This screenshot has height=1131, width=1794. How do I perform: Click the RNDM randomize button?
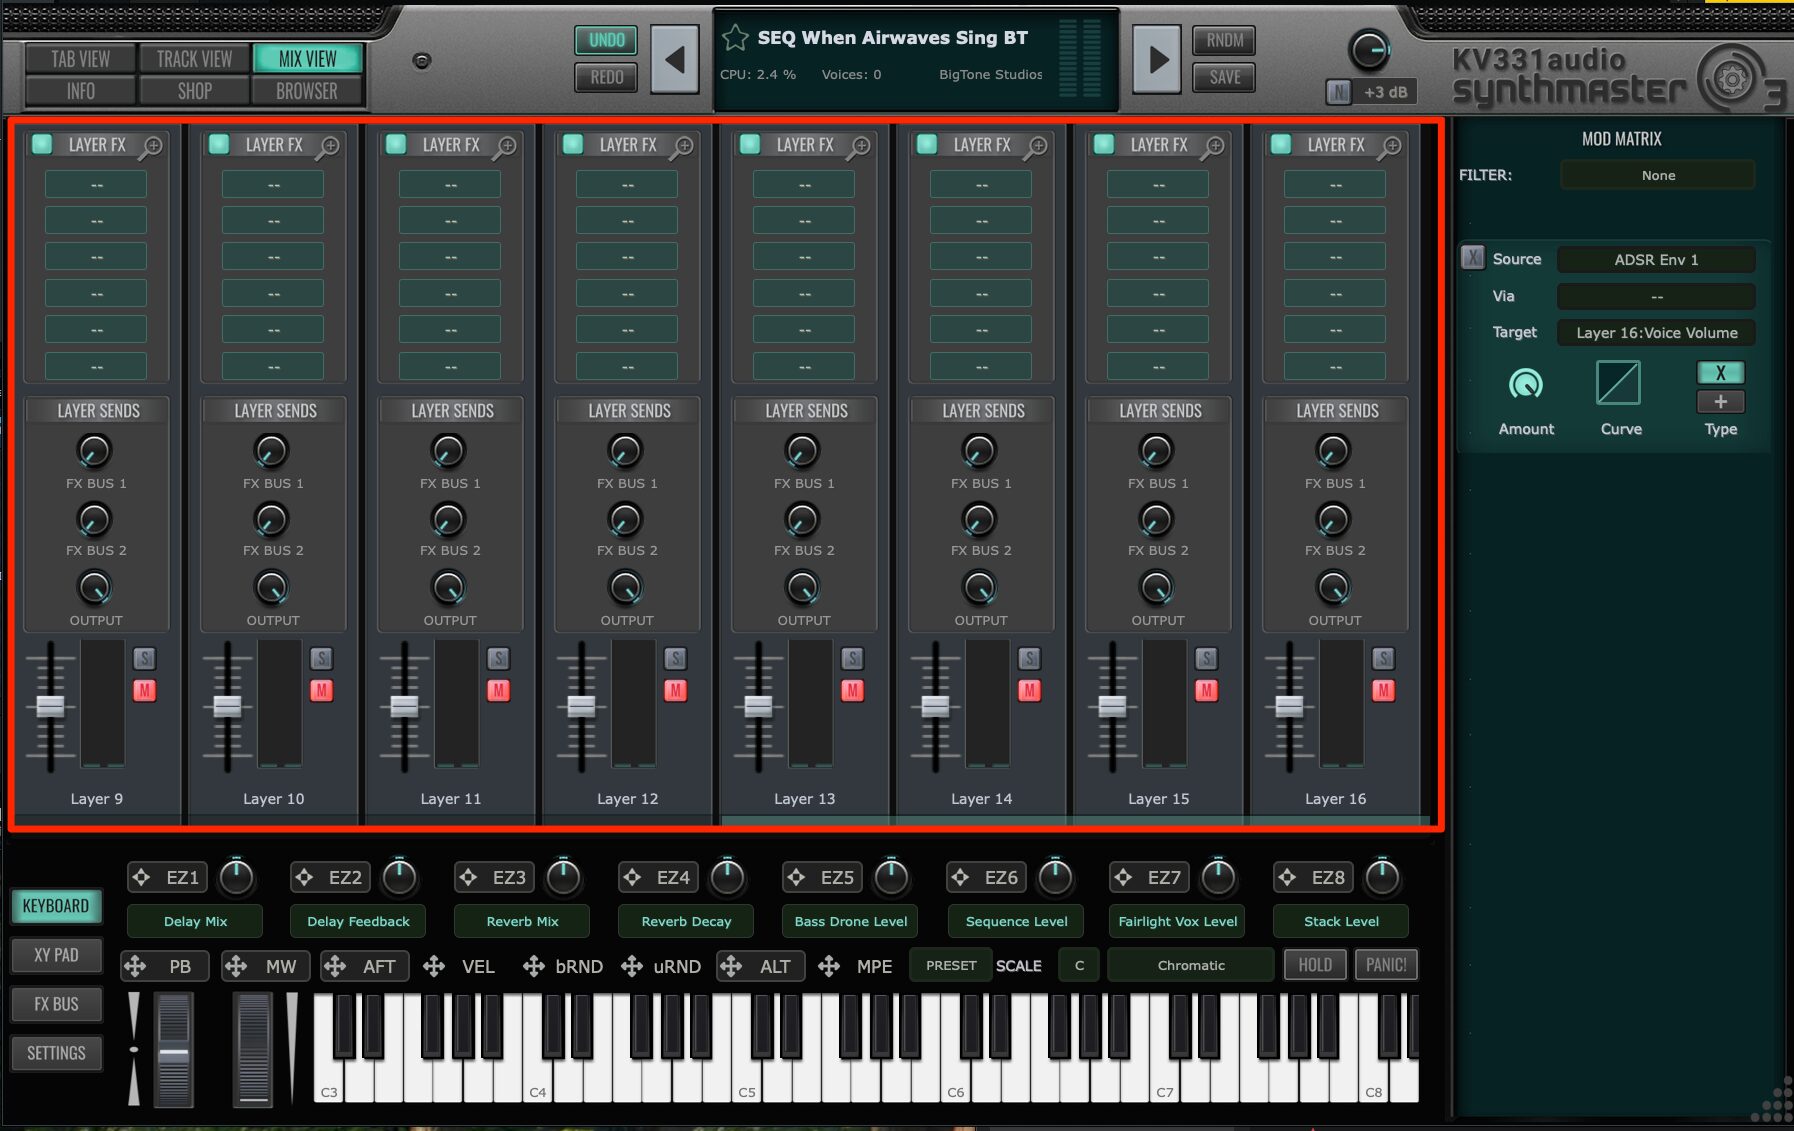1224,40
